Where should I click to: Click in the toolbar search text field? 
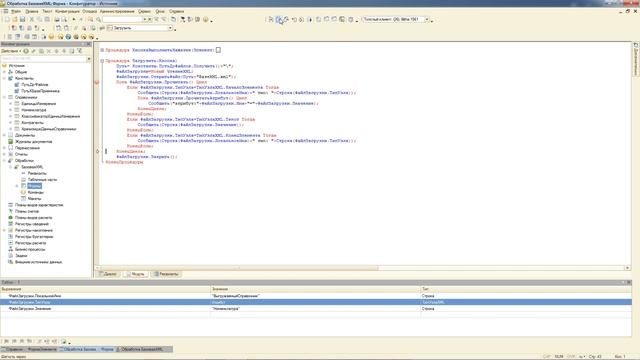click(x=122, y=19)
